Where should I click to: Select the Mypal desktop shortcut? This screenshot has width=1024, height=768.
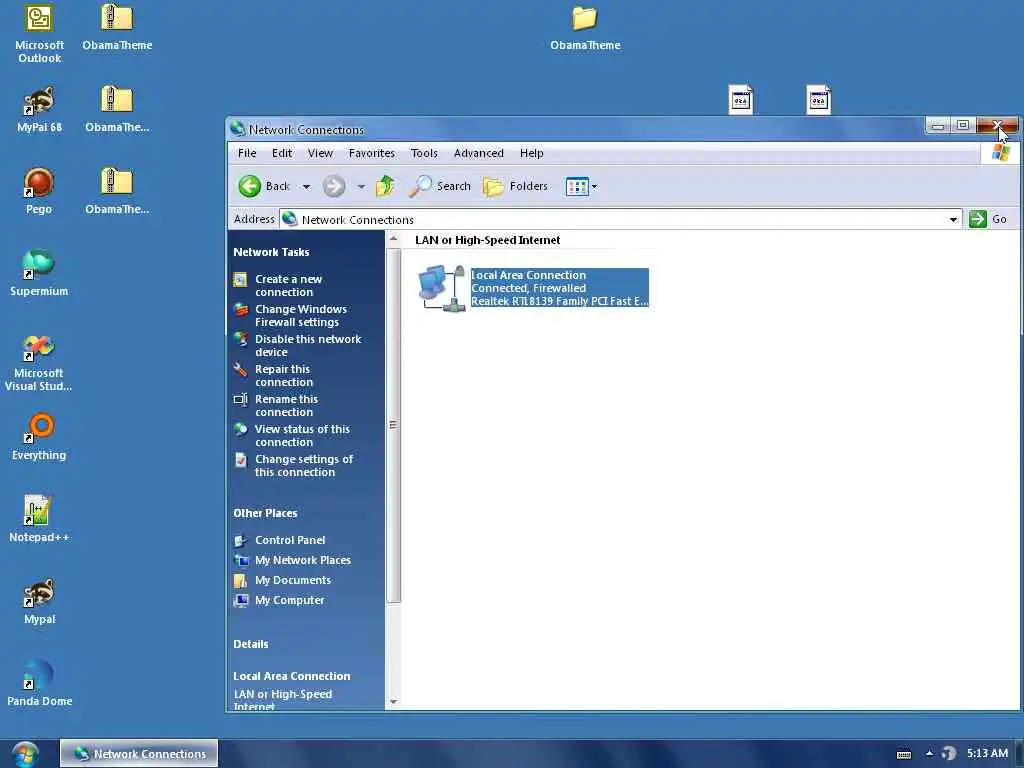[x=39, y=601]
